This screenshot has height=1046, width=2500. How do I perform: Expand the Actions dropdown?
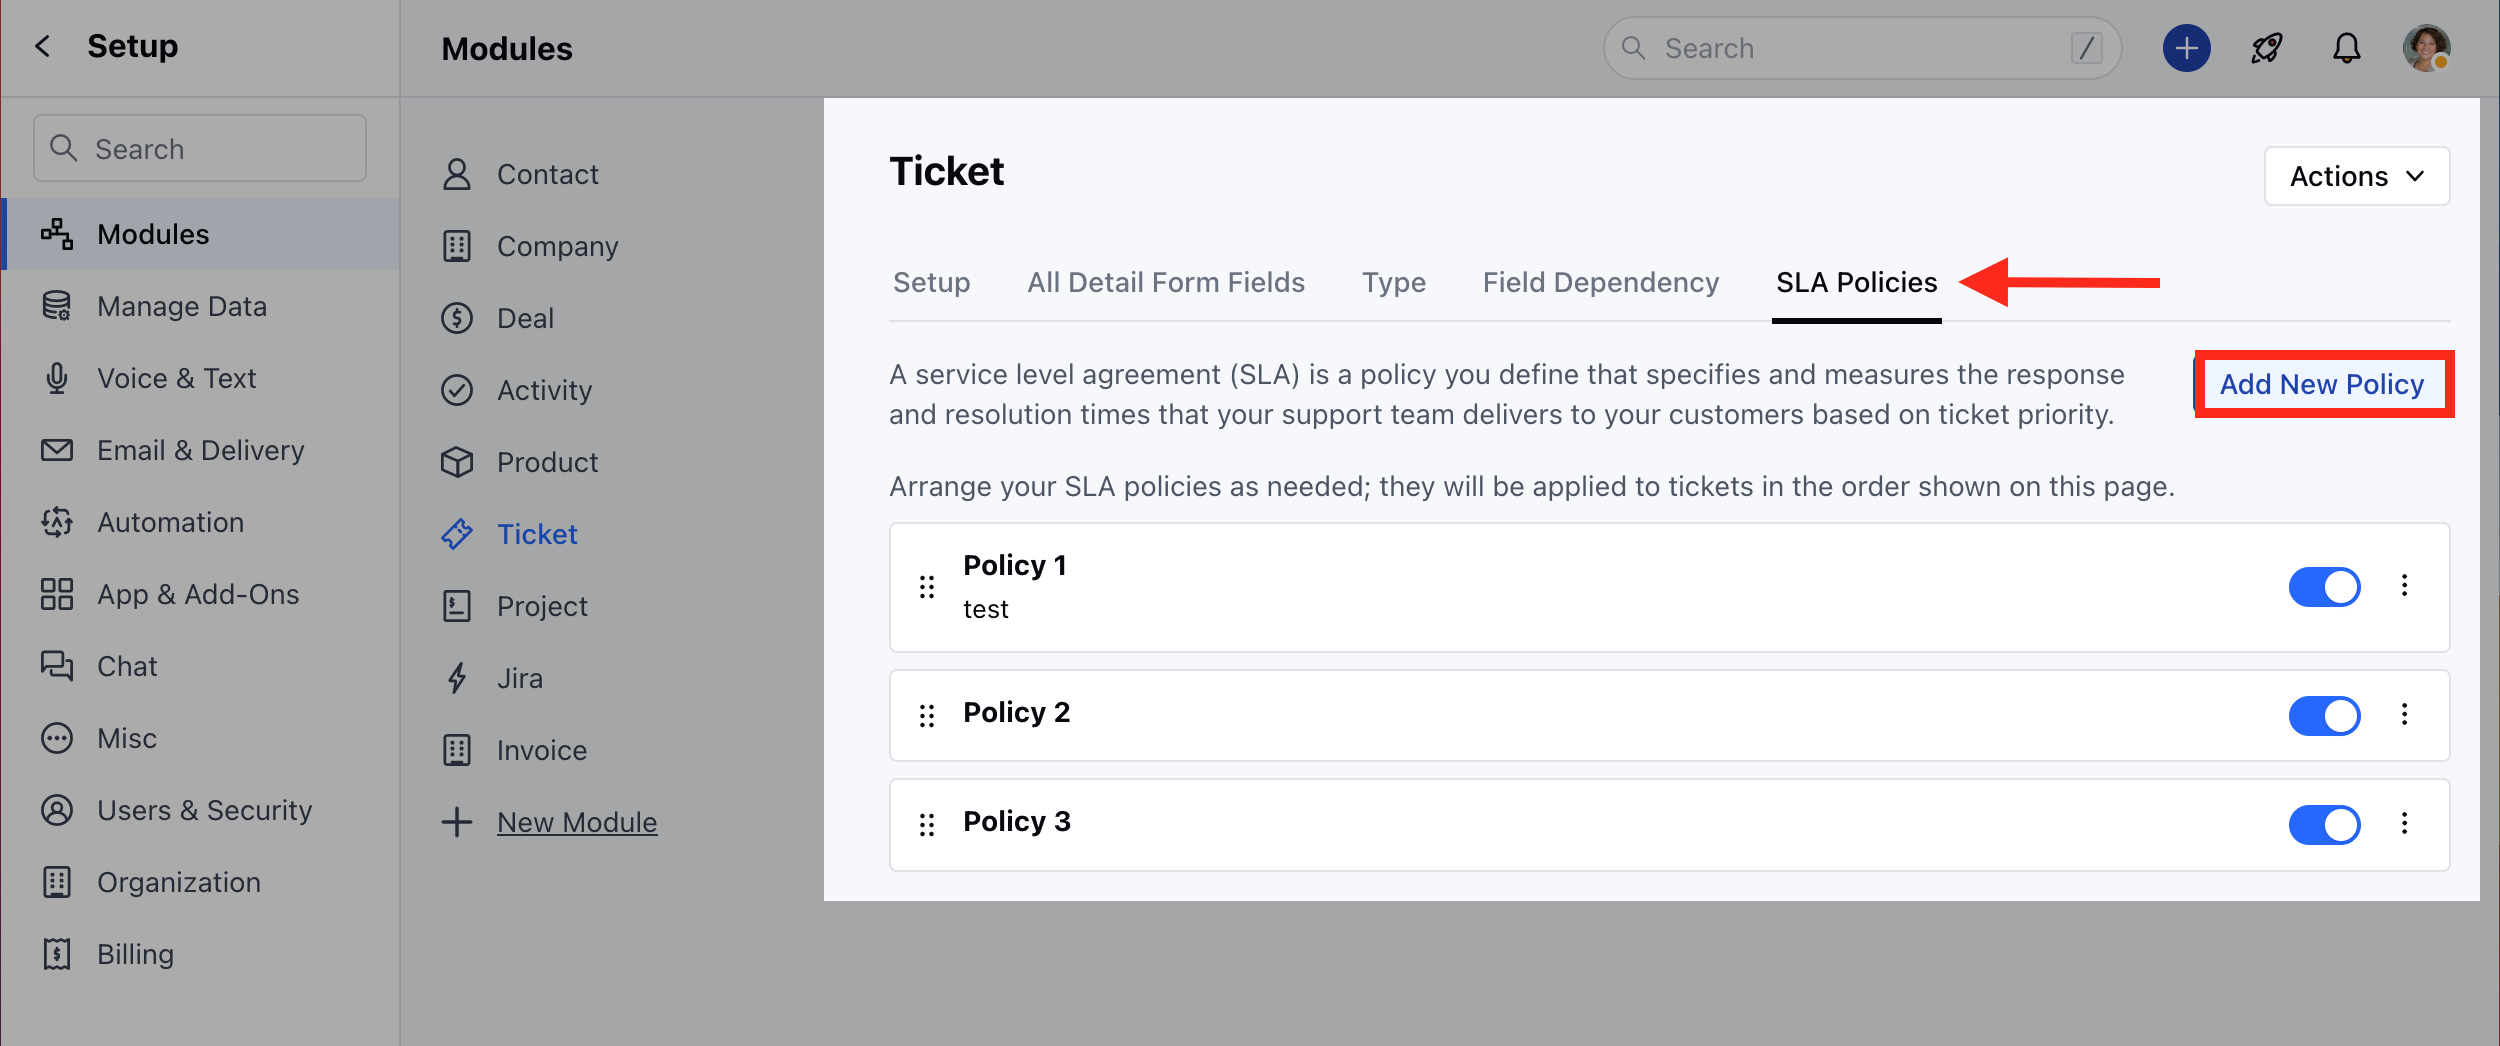click(x=2356, y=176)
